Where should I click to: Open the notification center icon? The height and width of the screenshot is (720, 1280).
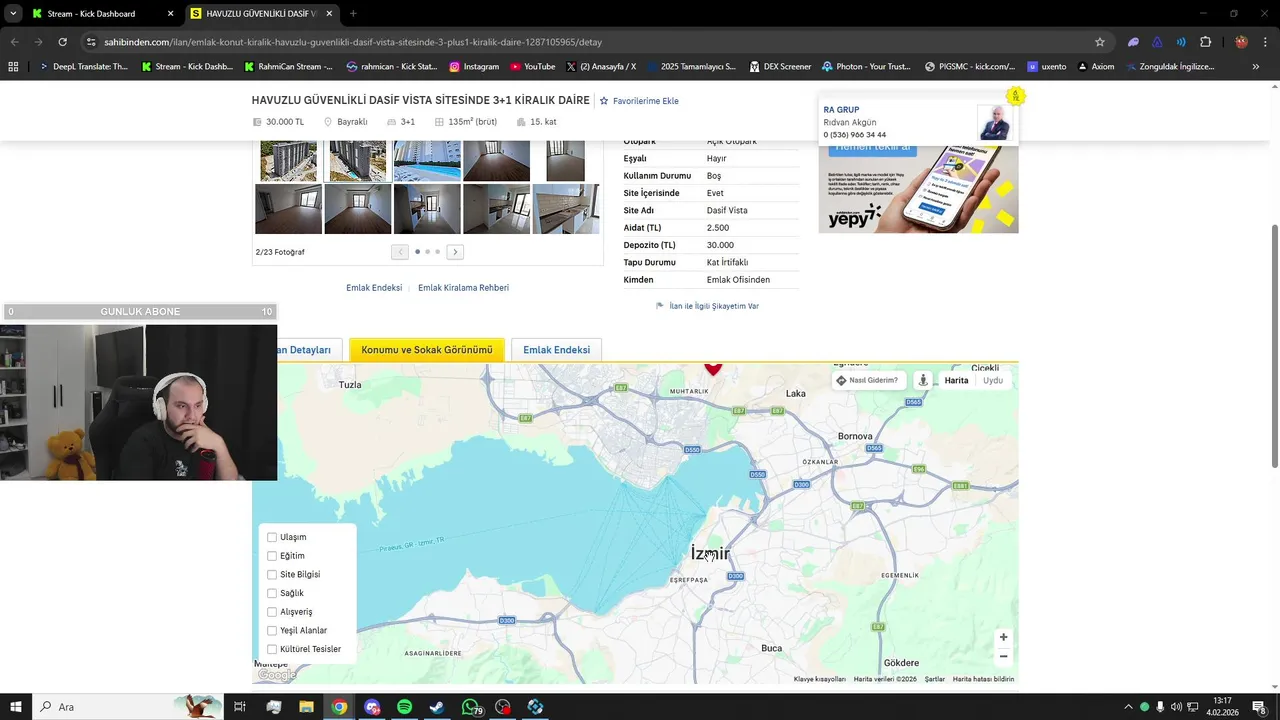click(1259, 707)
